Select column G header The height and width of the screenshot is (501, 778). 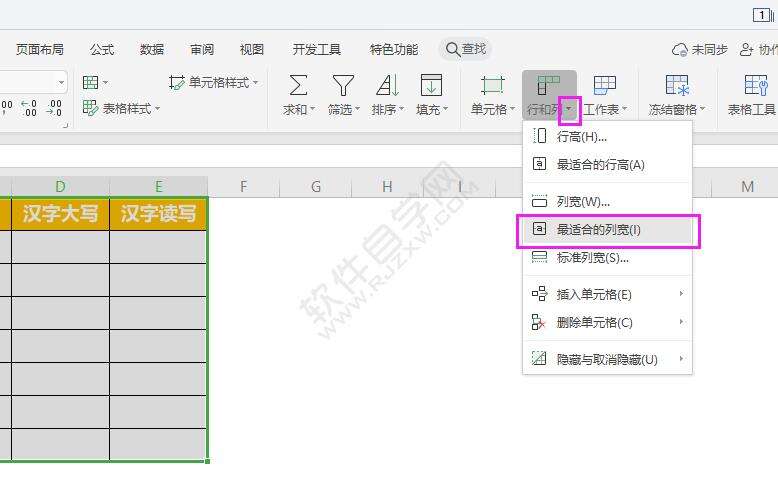coord(316,187)
